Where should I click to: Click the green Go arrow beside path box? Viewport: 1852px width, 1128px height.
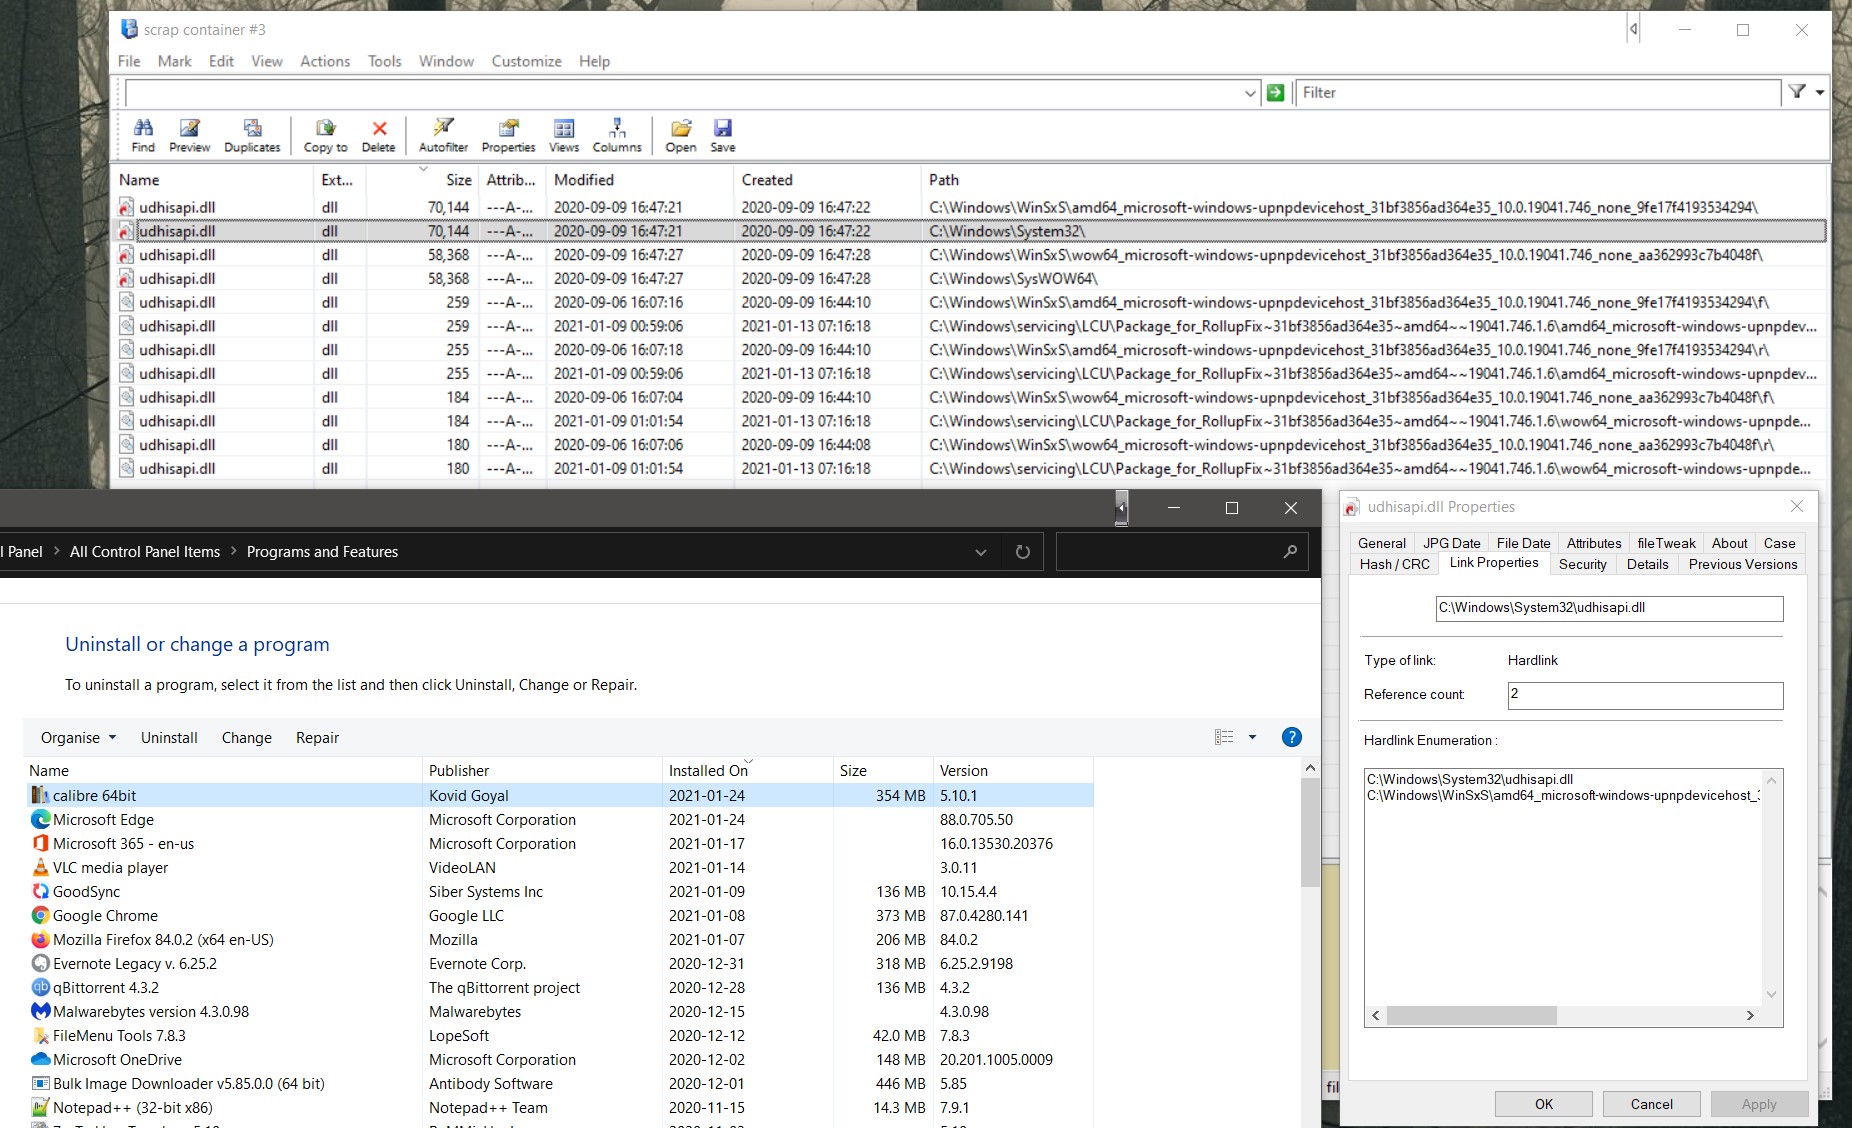pyautogui.click(x=1275, y=92)
